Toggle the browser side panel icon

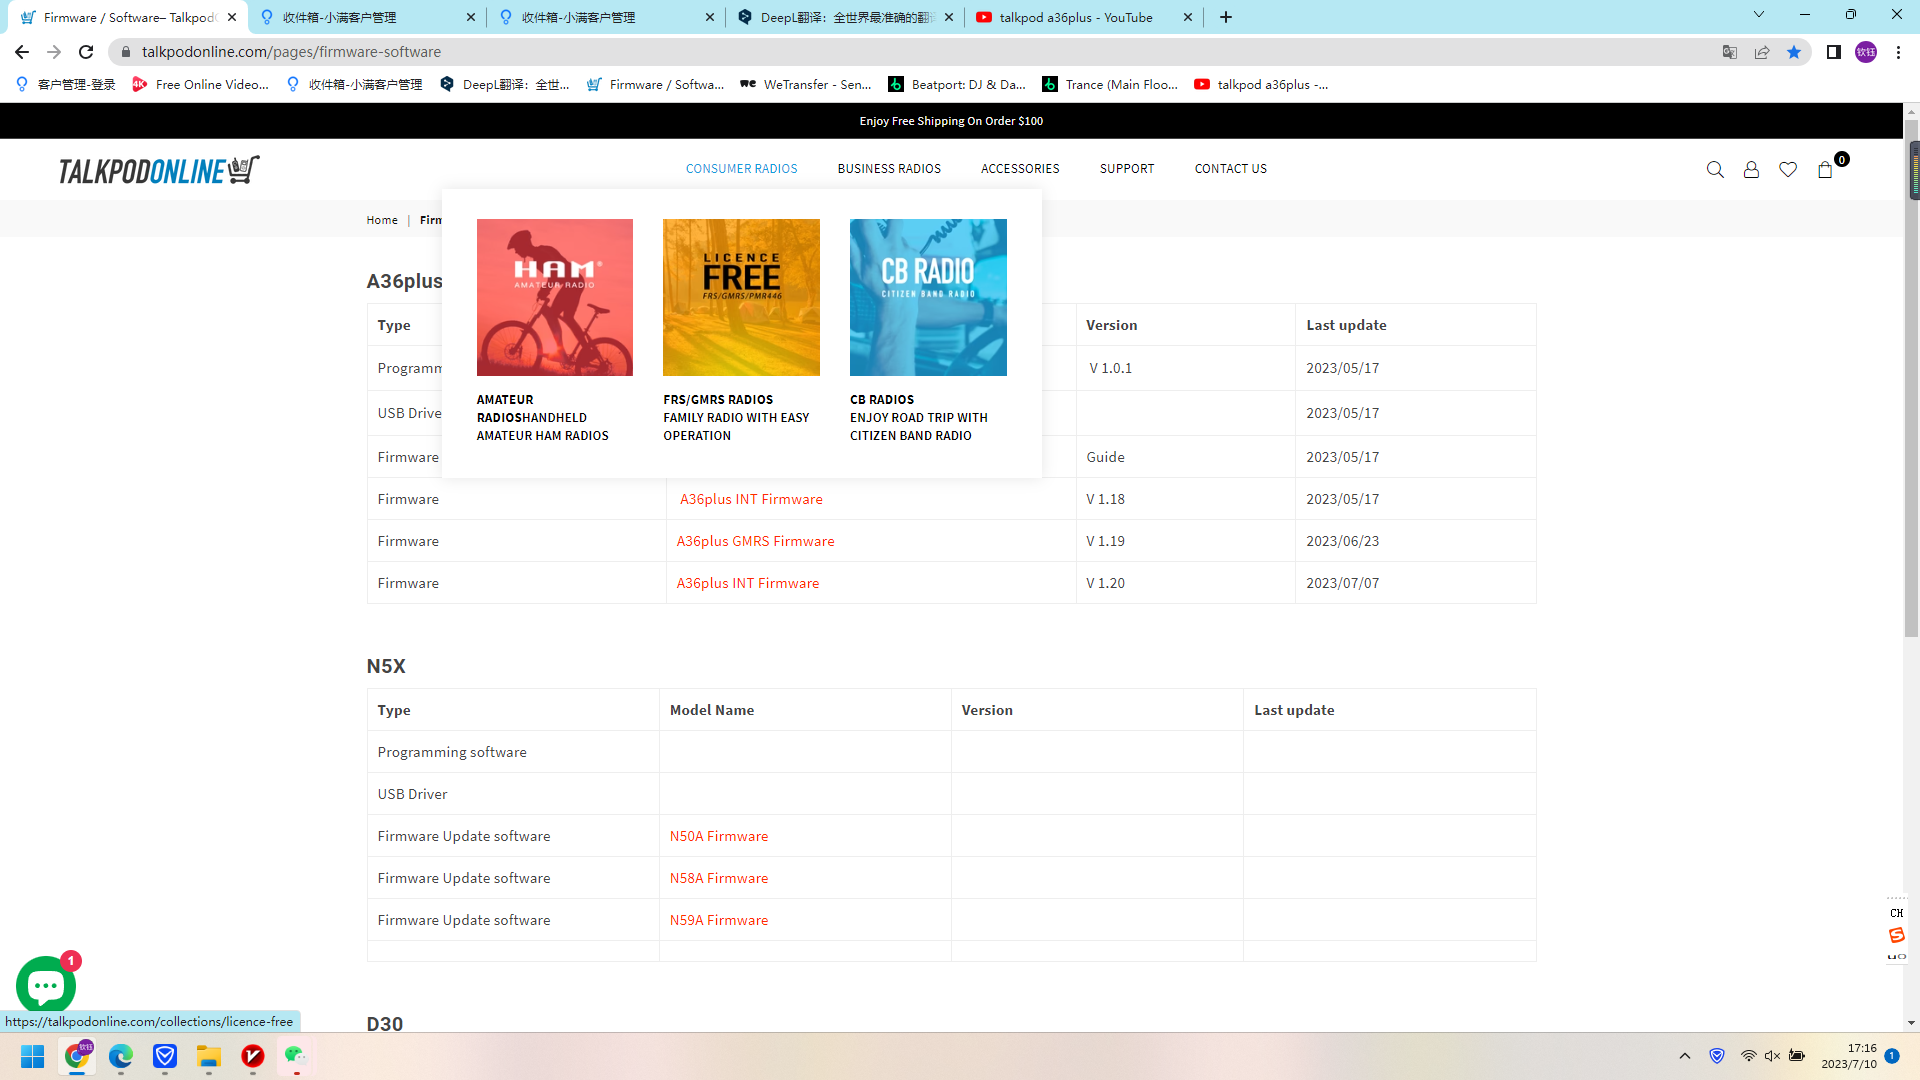[x=1834, y=52]
